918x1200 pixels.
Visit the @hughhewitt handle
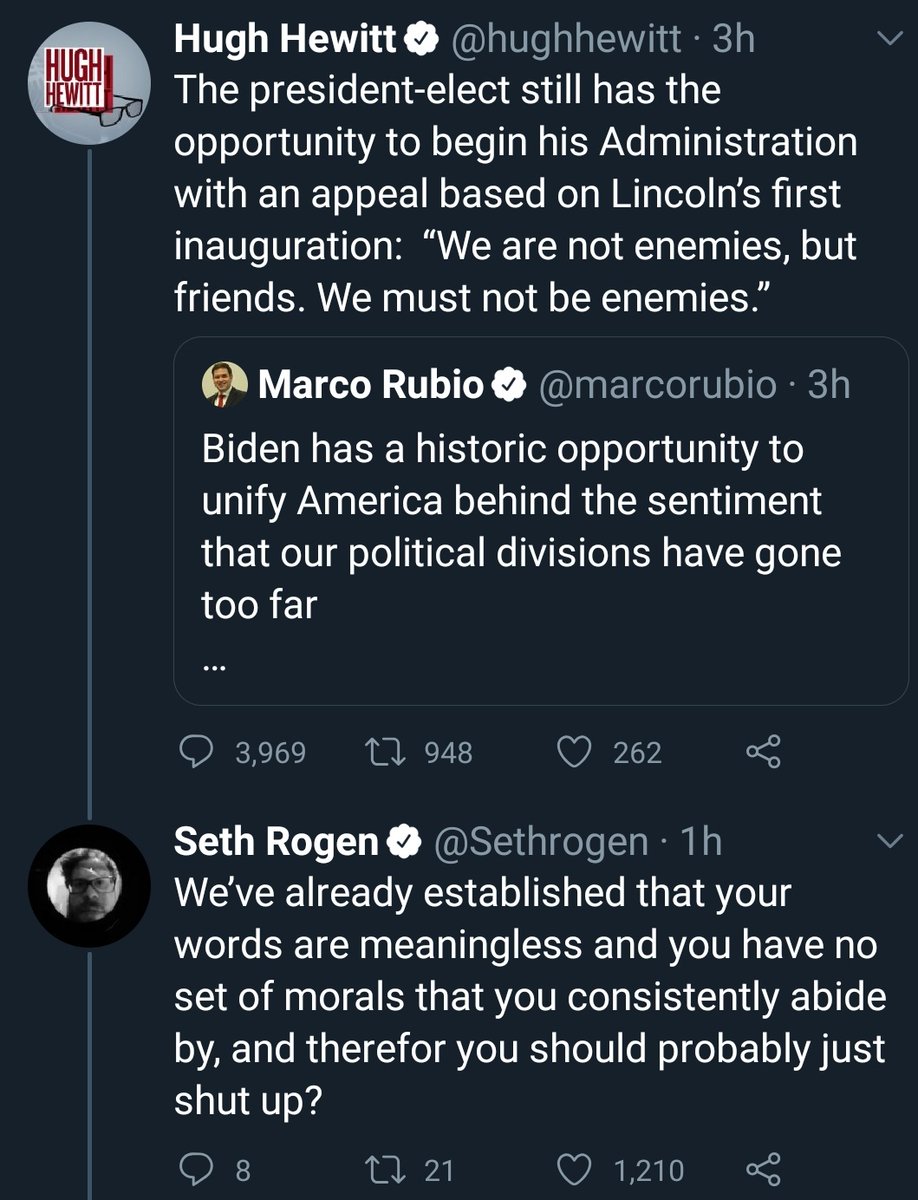coord(566,40)
